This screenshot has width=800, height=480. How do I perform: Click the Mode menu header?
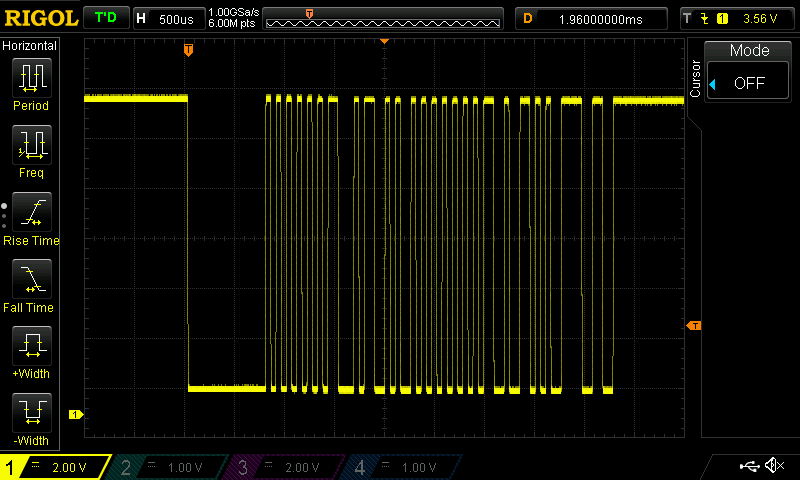pyautogui.click(x=749, y=50)
